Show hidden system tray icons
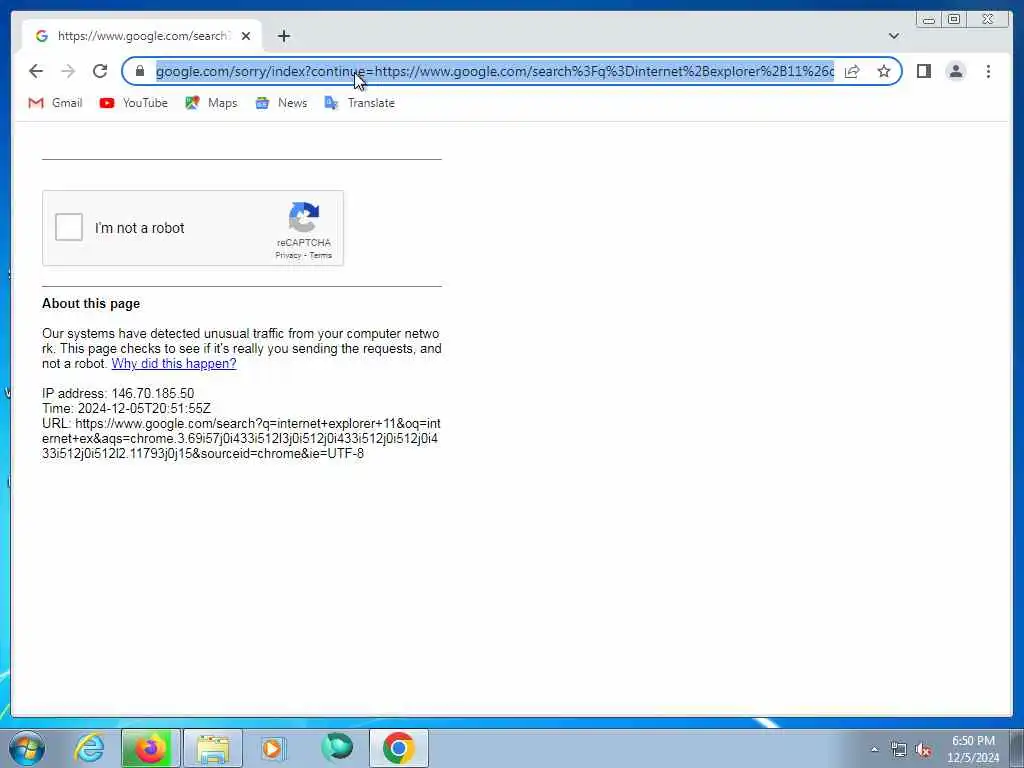 [x=874, y=749]
